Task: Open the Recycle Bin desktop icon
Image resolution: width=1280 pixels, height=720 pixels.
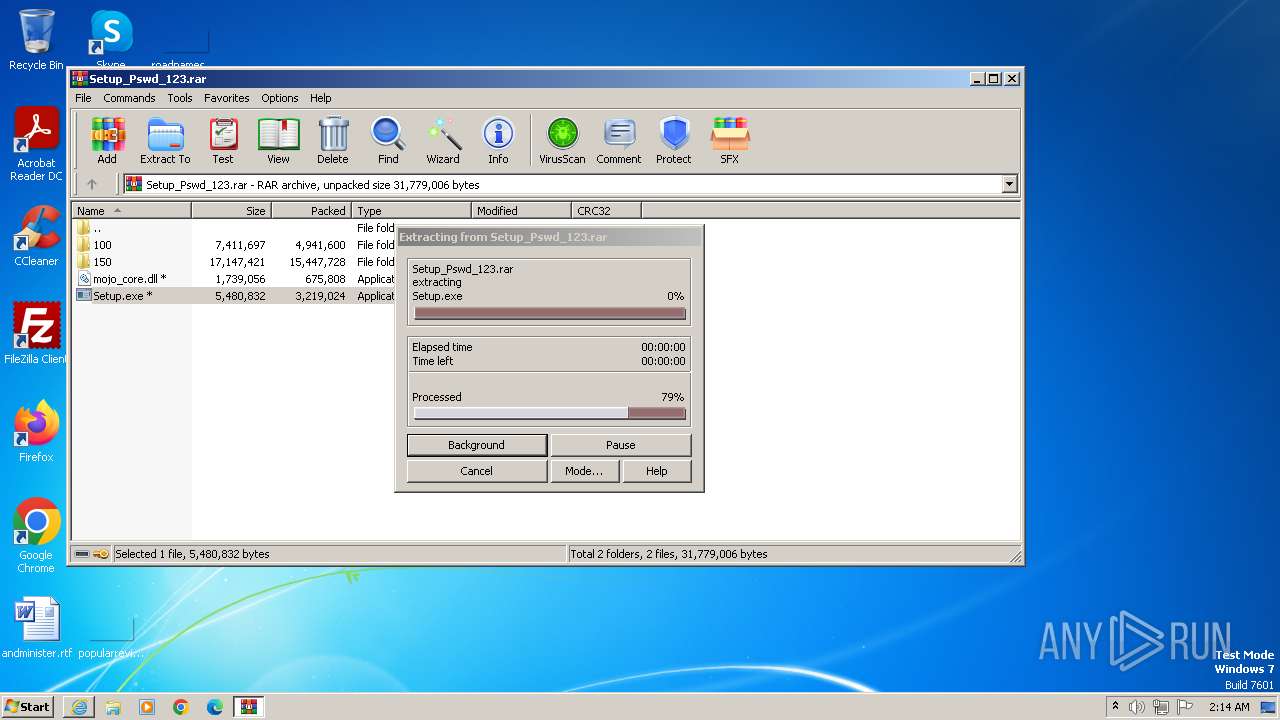Action: [x=36, y=40]
